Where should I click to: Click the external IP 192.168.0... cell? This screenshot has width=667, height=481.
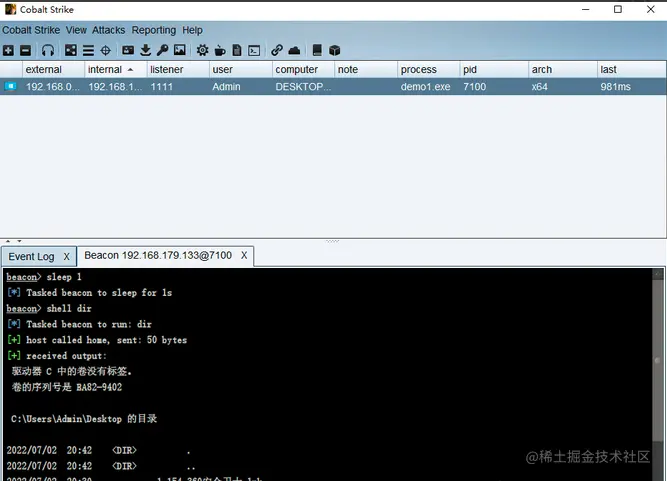coord(53,87)
